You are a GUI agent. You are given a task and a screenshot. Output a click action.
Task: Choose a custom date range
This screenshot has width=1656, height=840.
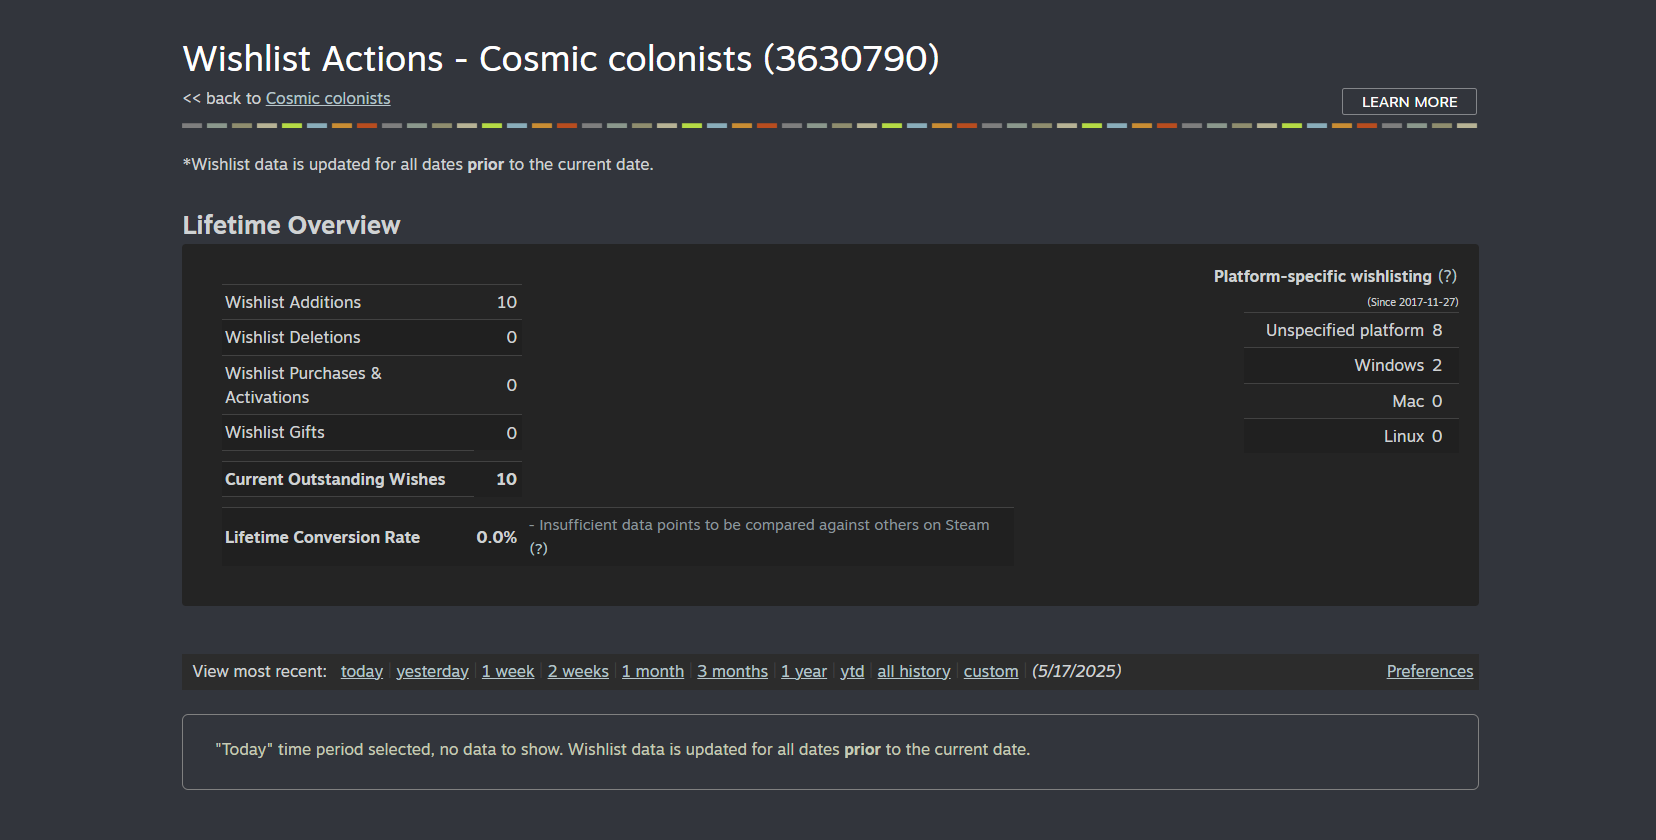click(x=991, y=671)
